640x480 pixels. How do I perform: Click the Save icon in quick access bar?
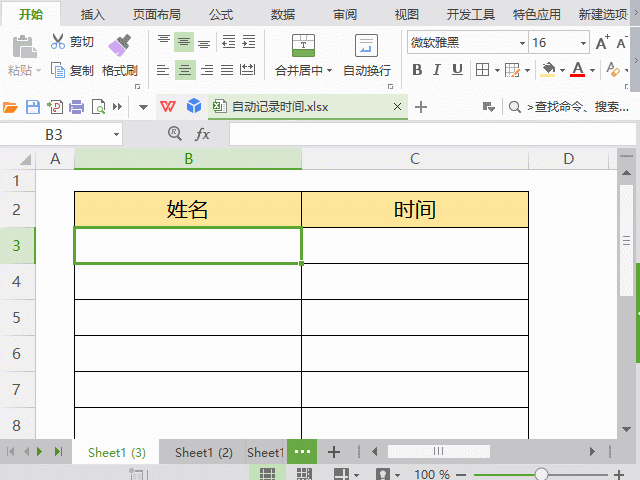[x=32, y=107]
